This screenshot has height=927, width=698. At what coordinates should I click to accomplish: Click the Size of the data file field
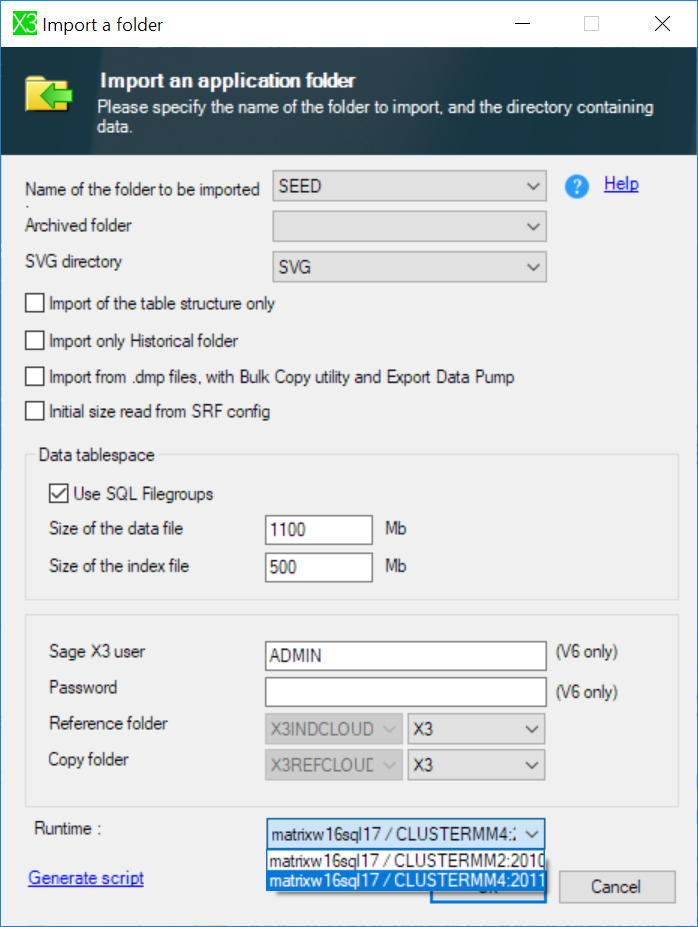319,530
